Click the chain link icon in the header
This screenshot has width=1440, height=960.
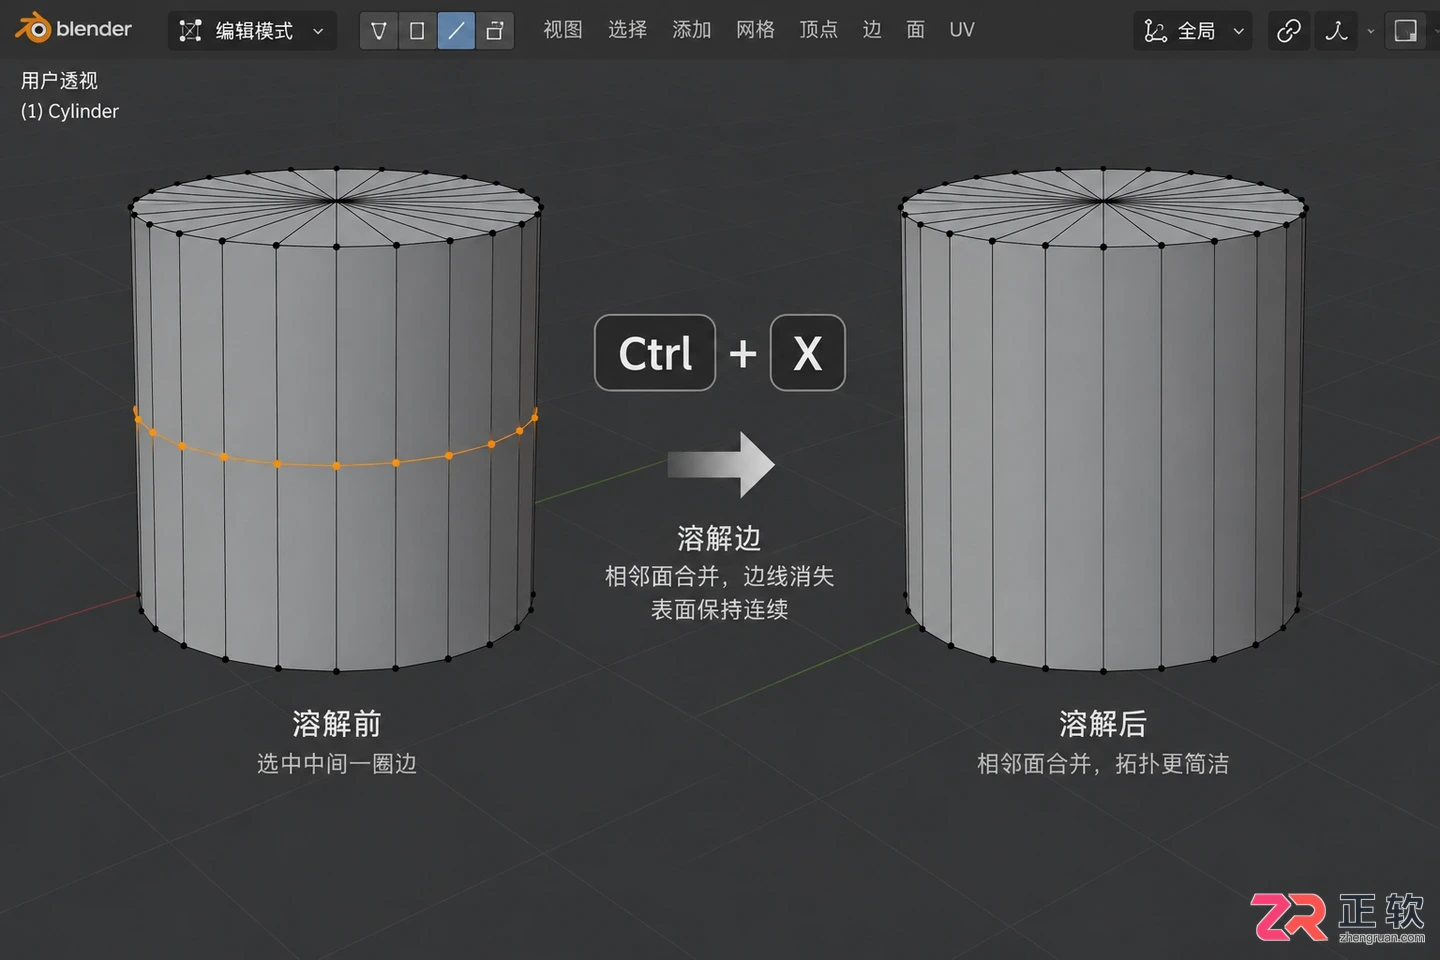1289,31
